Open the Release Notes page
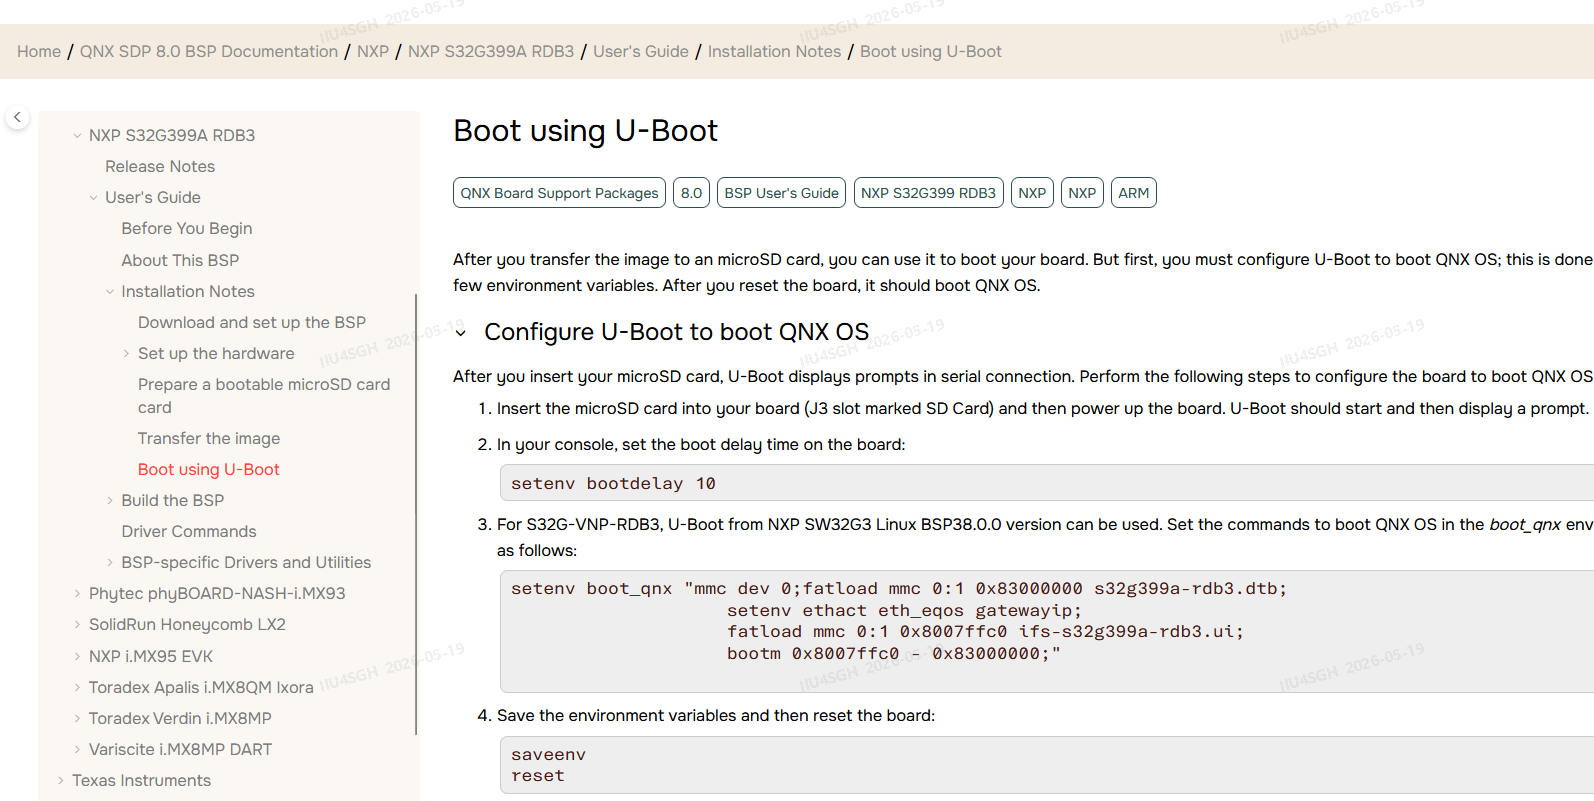Image resolution: width=1594 pixels, height=801 pixels. [x=160, y=167]
